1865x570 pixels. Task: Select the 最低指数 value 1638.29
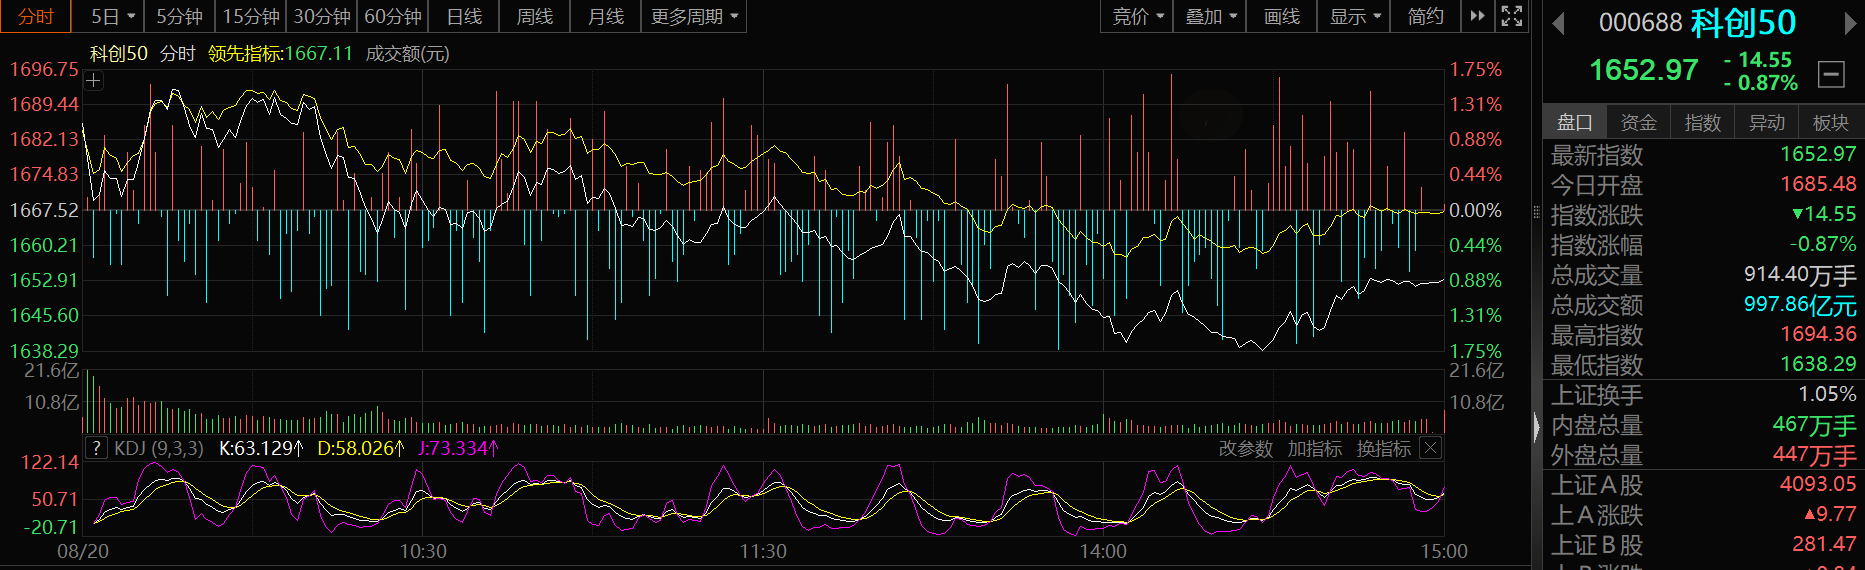pyautogui.click(x=1818, y=364)
